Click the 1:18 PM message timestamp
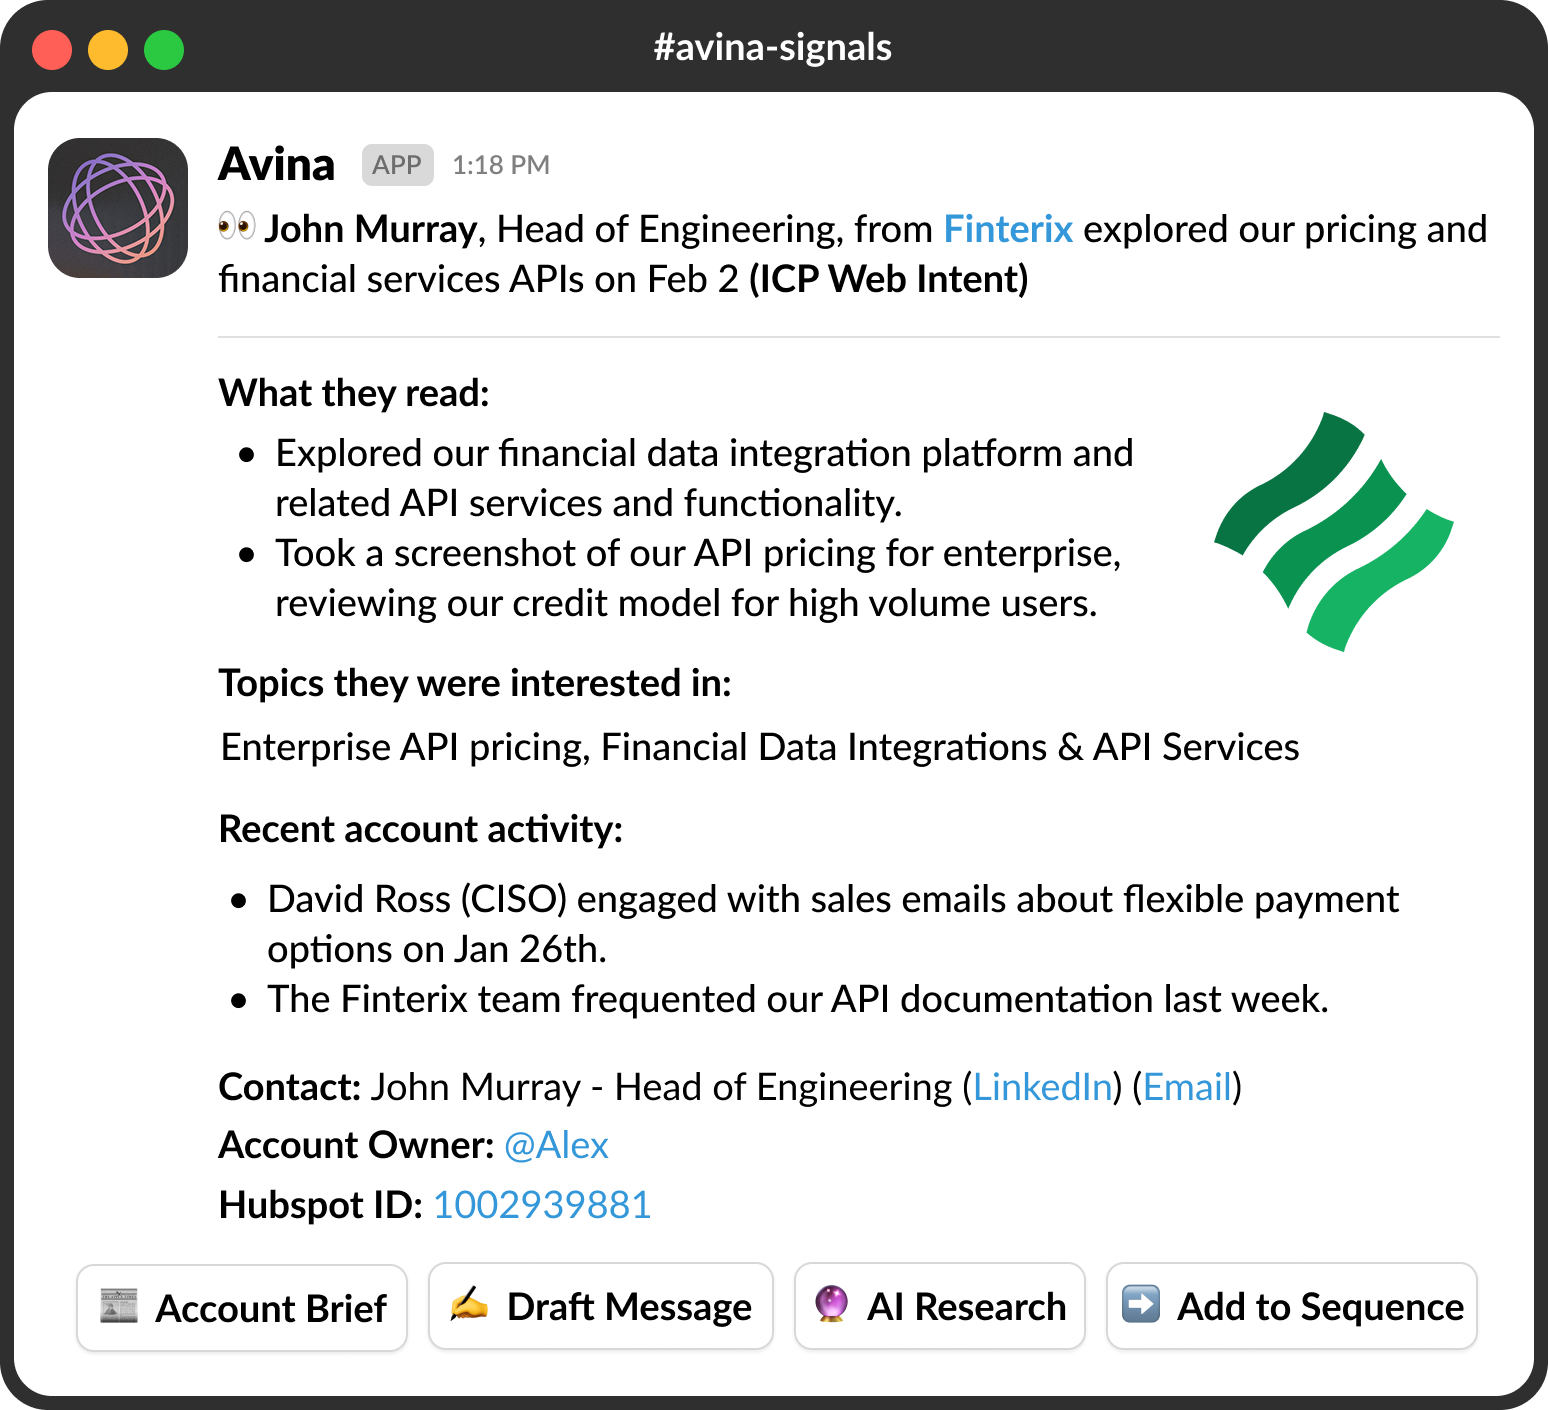1548x1410 pixels. click(501, 165)
